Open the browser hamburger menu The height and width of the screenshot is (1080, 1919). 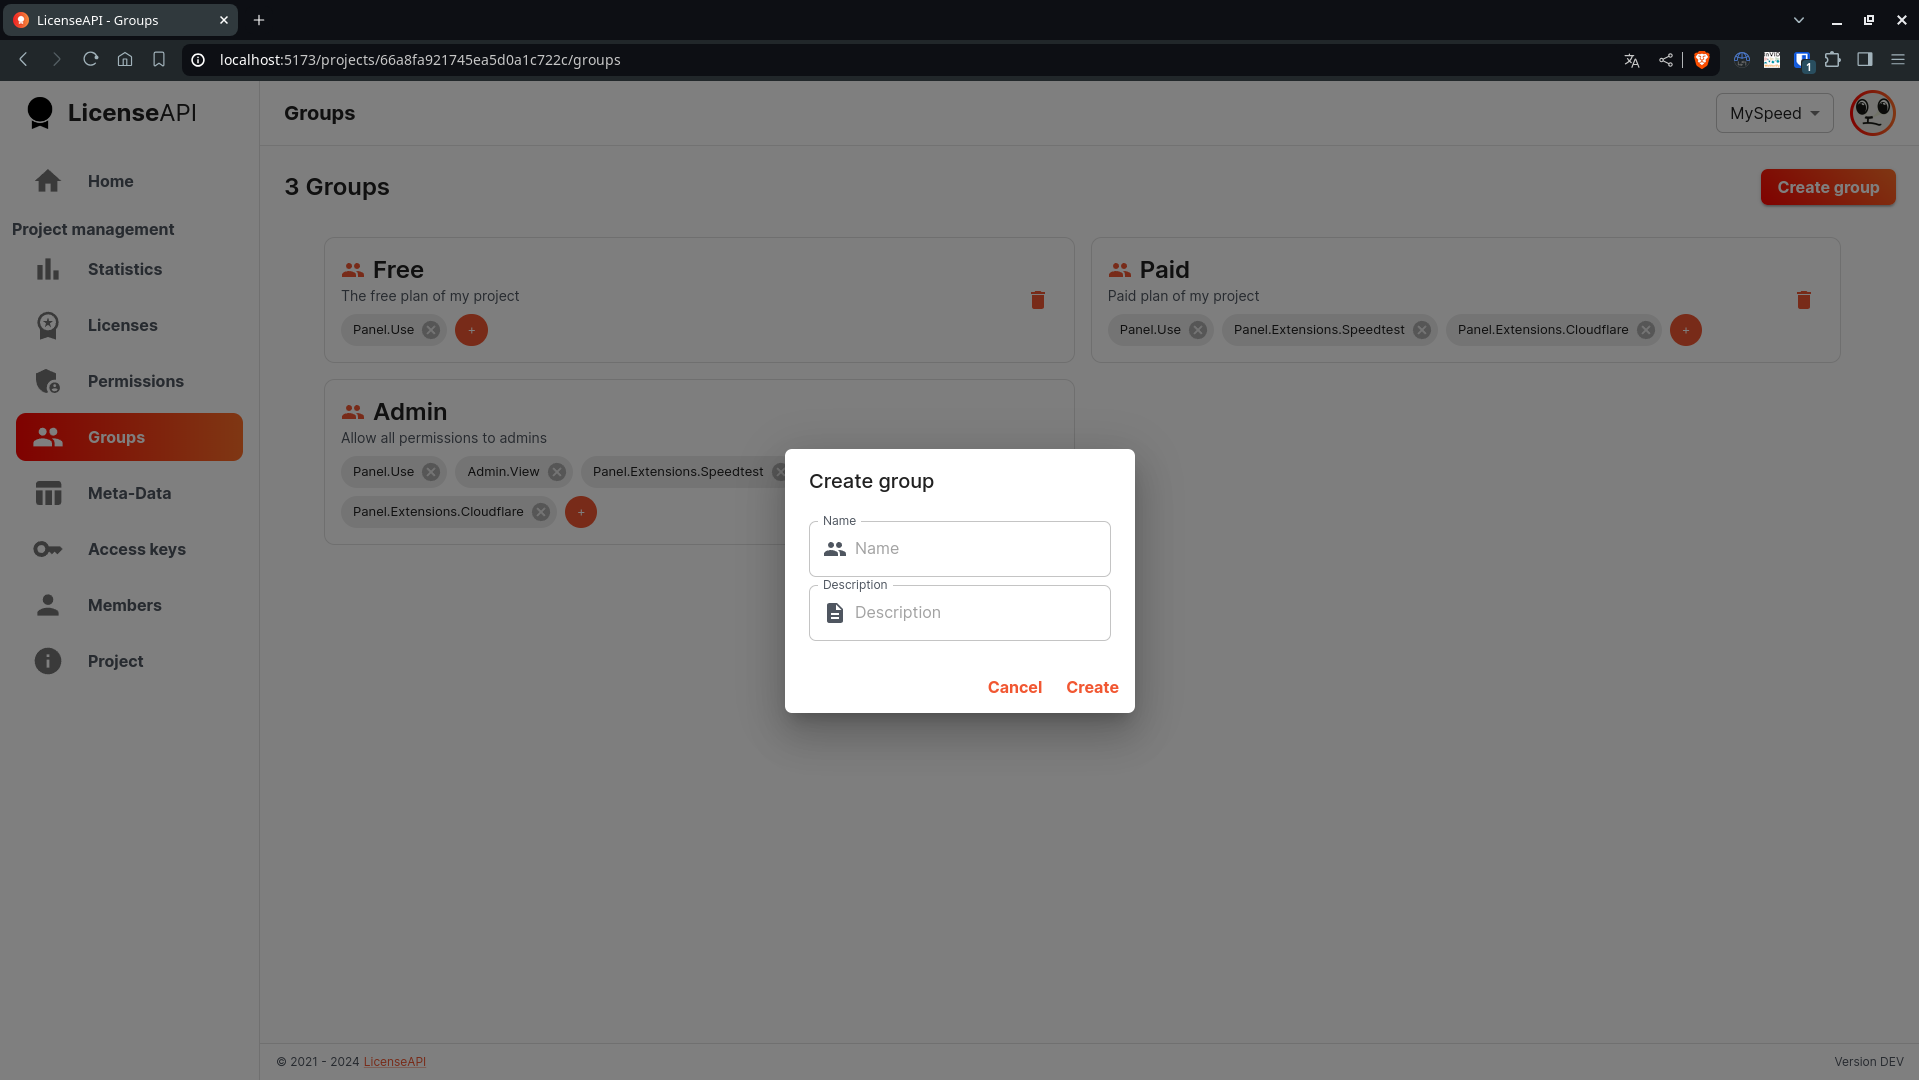1898,60
